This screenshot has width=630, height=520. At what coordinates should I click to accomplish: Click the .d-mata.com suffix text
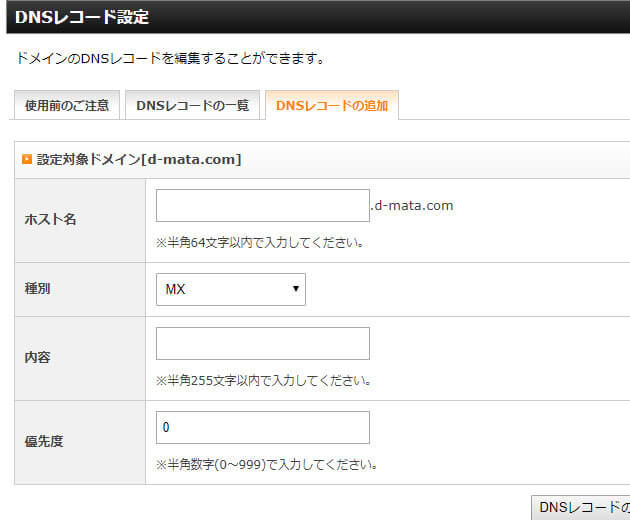point(412,206)
